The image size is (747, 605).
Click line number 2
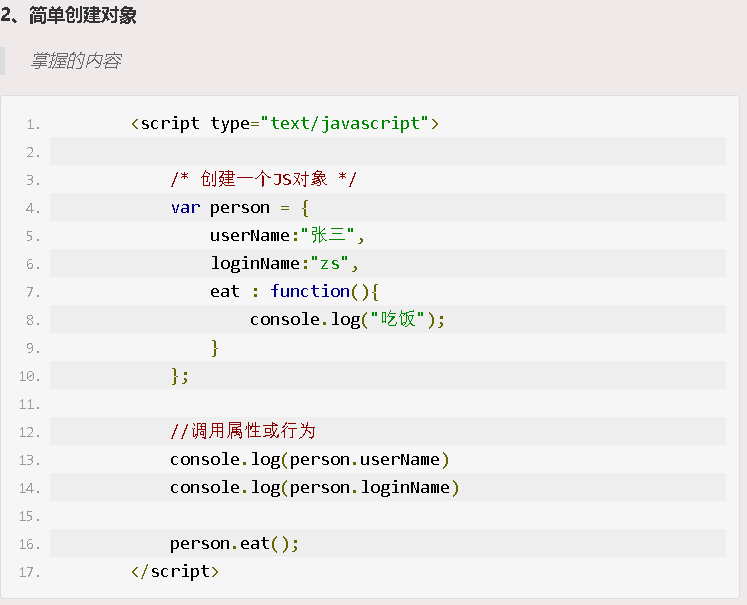point(33,153)
